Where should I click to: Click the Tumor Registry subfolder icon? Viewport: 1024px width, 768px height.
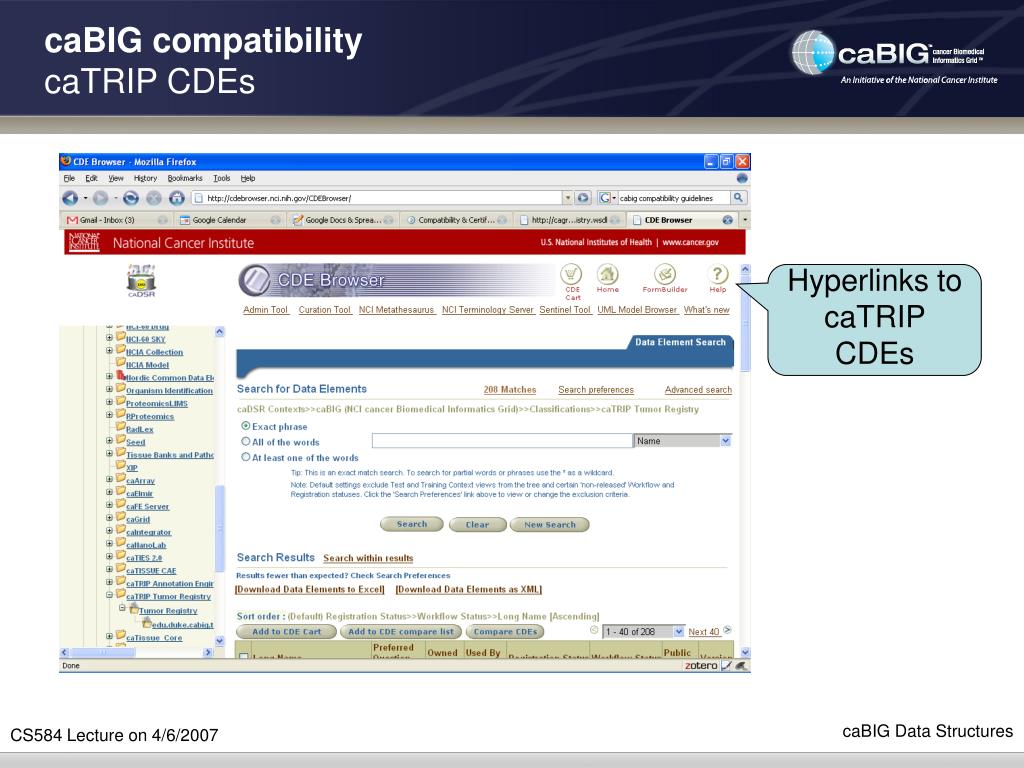point(133,609)
